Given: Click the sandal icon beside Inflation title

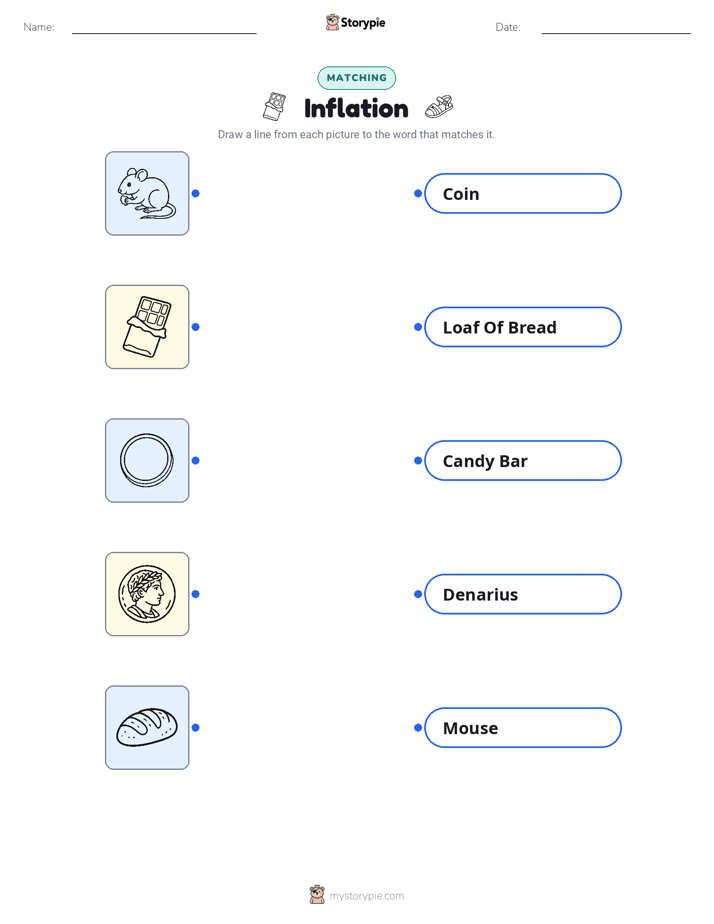Looking at the screenshot, I should click(x=439, y=107).
